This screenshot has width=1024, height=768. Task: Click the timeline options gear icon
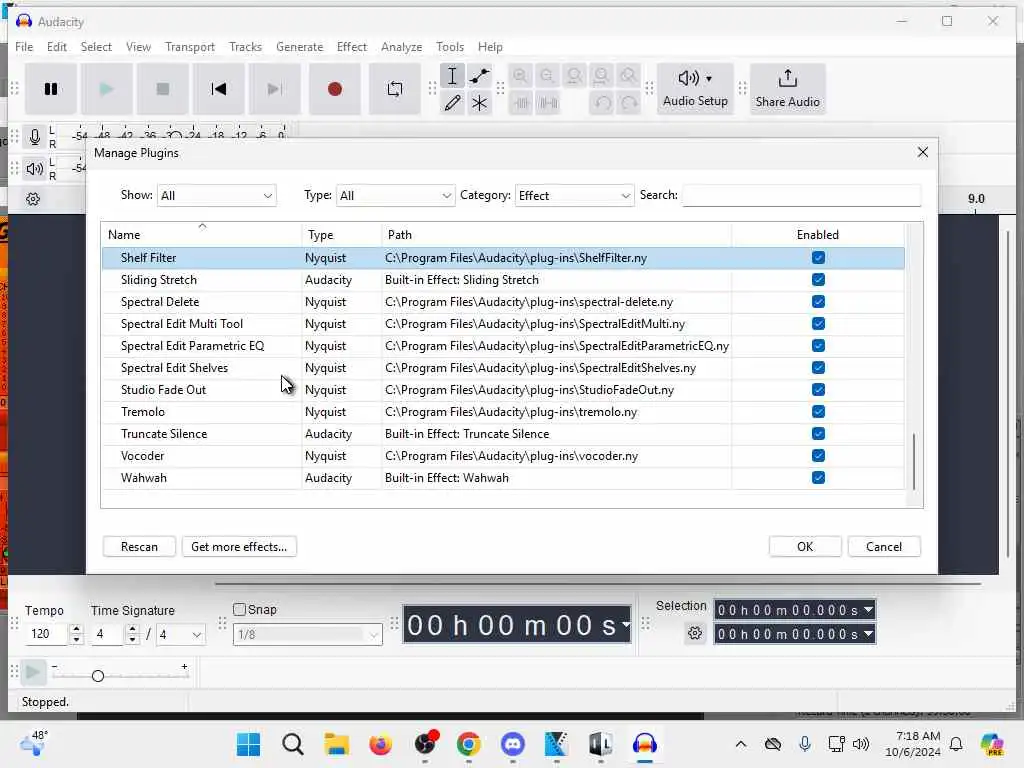click(33, 199)
